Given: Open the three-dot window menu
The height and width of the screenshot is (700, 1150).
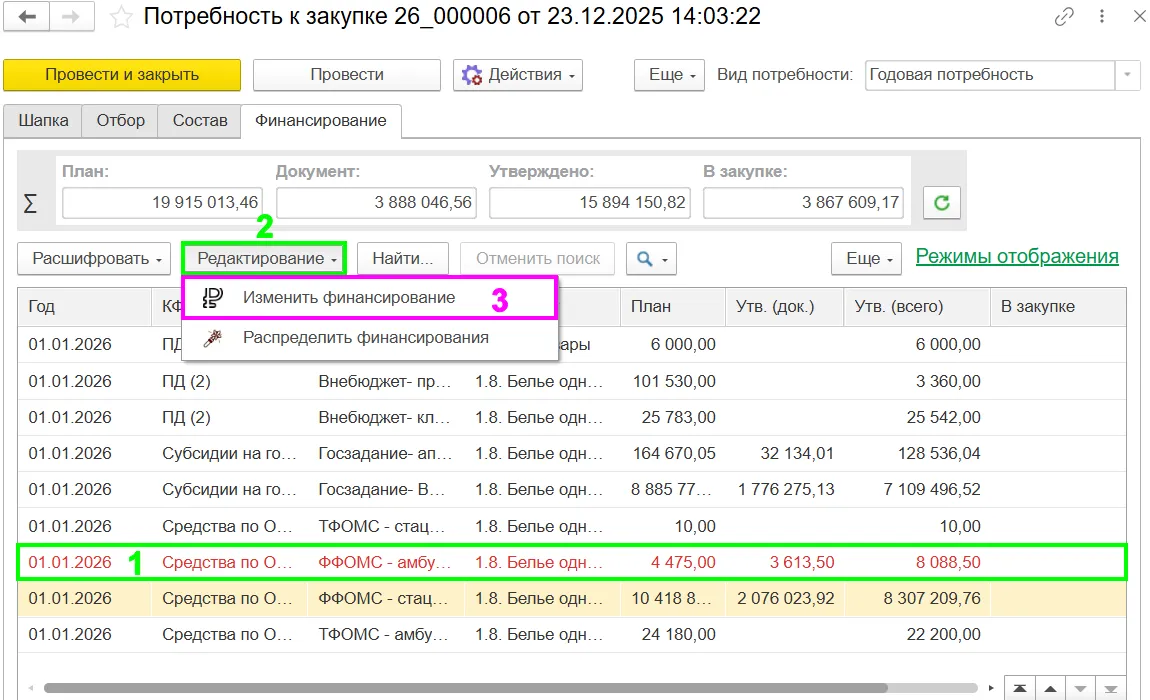Looking at the screenshot, I should click(1102, 16).
